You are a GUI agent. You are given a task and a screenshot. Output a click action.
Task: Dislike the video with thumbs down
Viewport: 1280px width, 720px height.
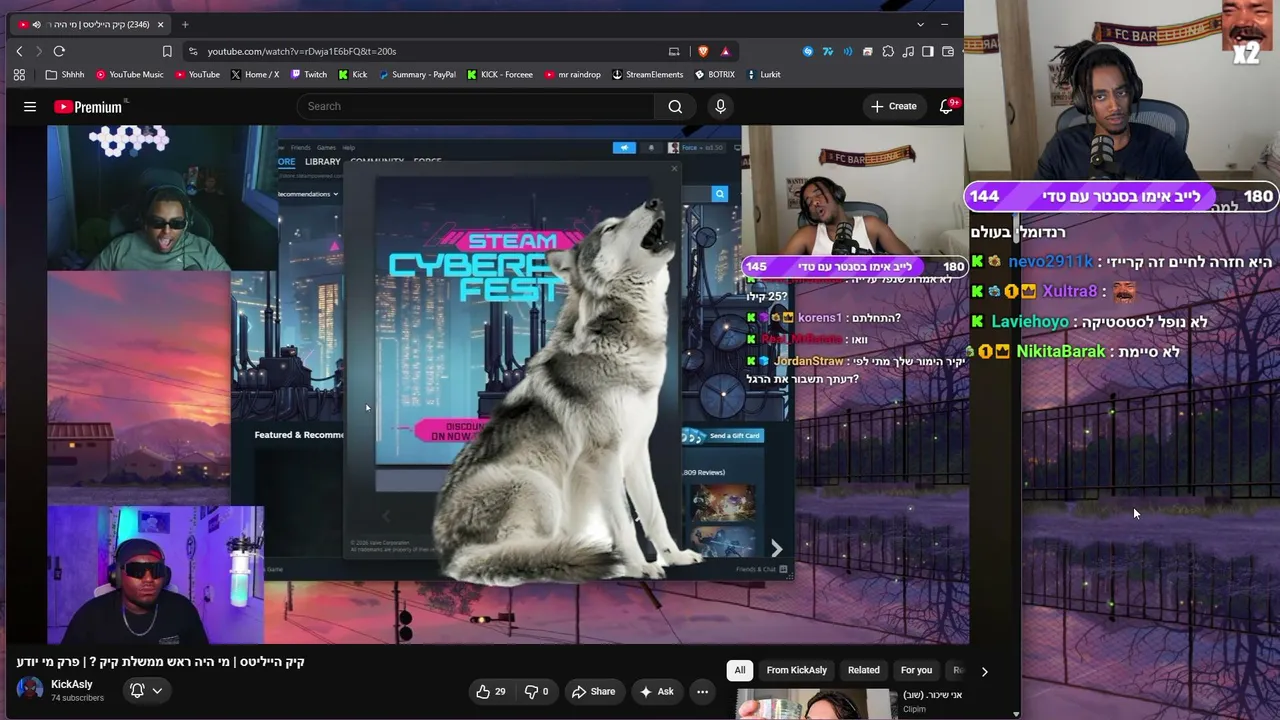coord(537,691)
